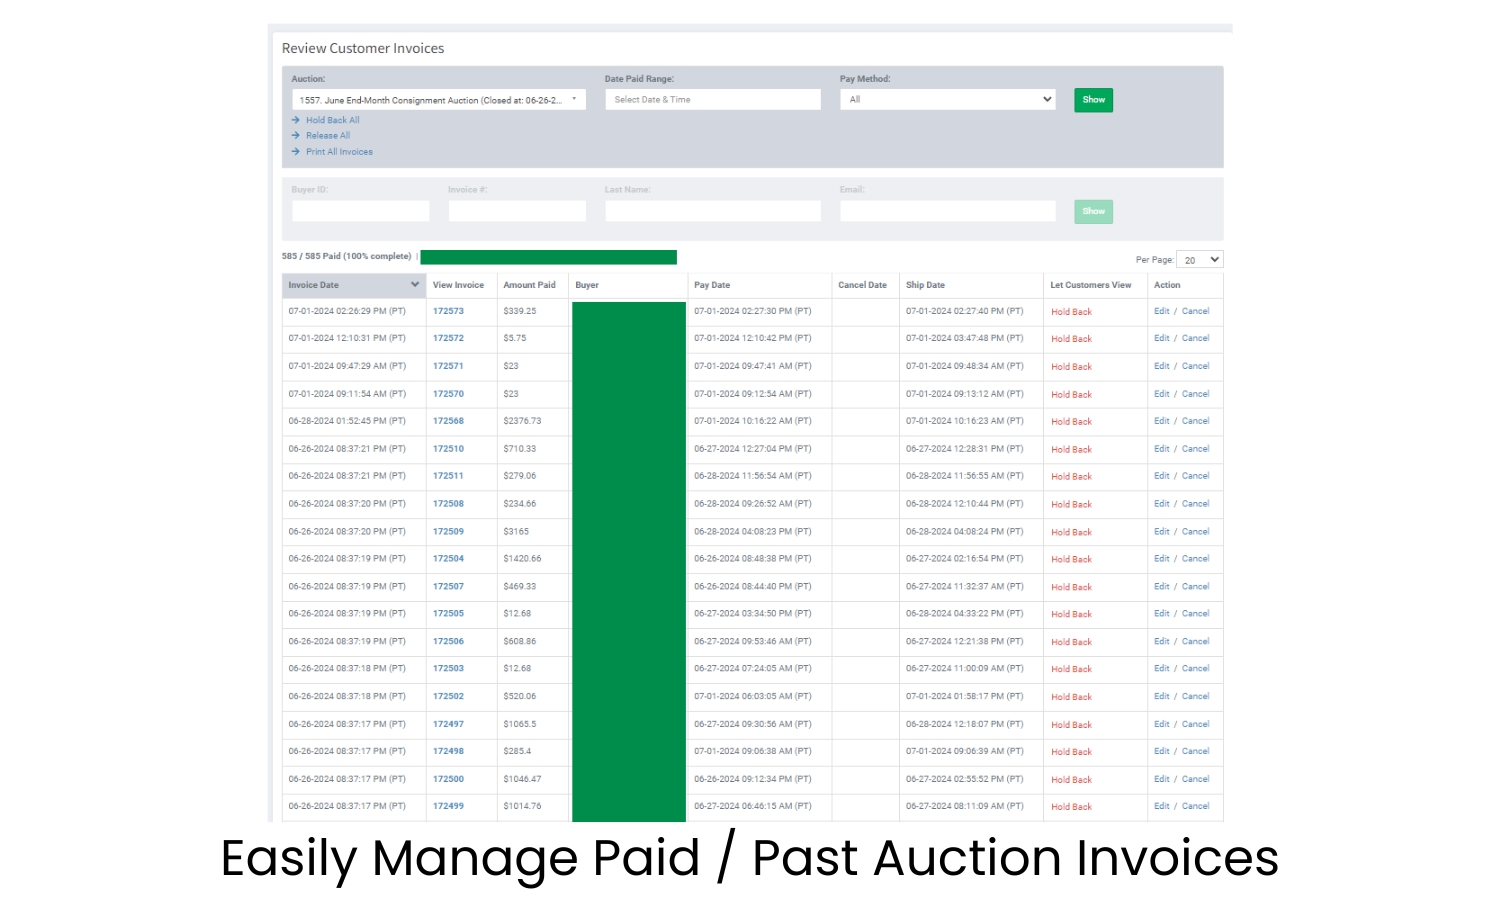Edit invoice 172573
Viewport: 1500px width, 900px height.
pyautogui.click(x=1161, y=311)
